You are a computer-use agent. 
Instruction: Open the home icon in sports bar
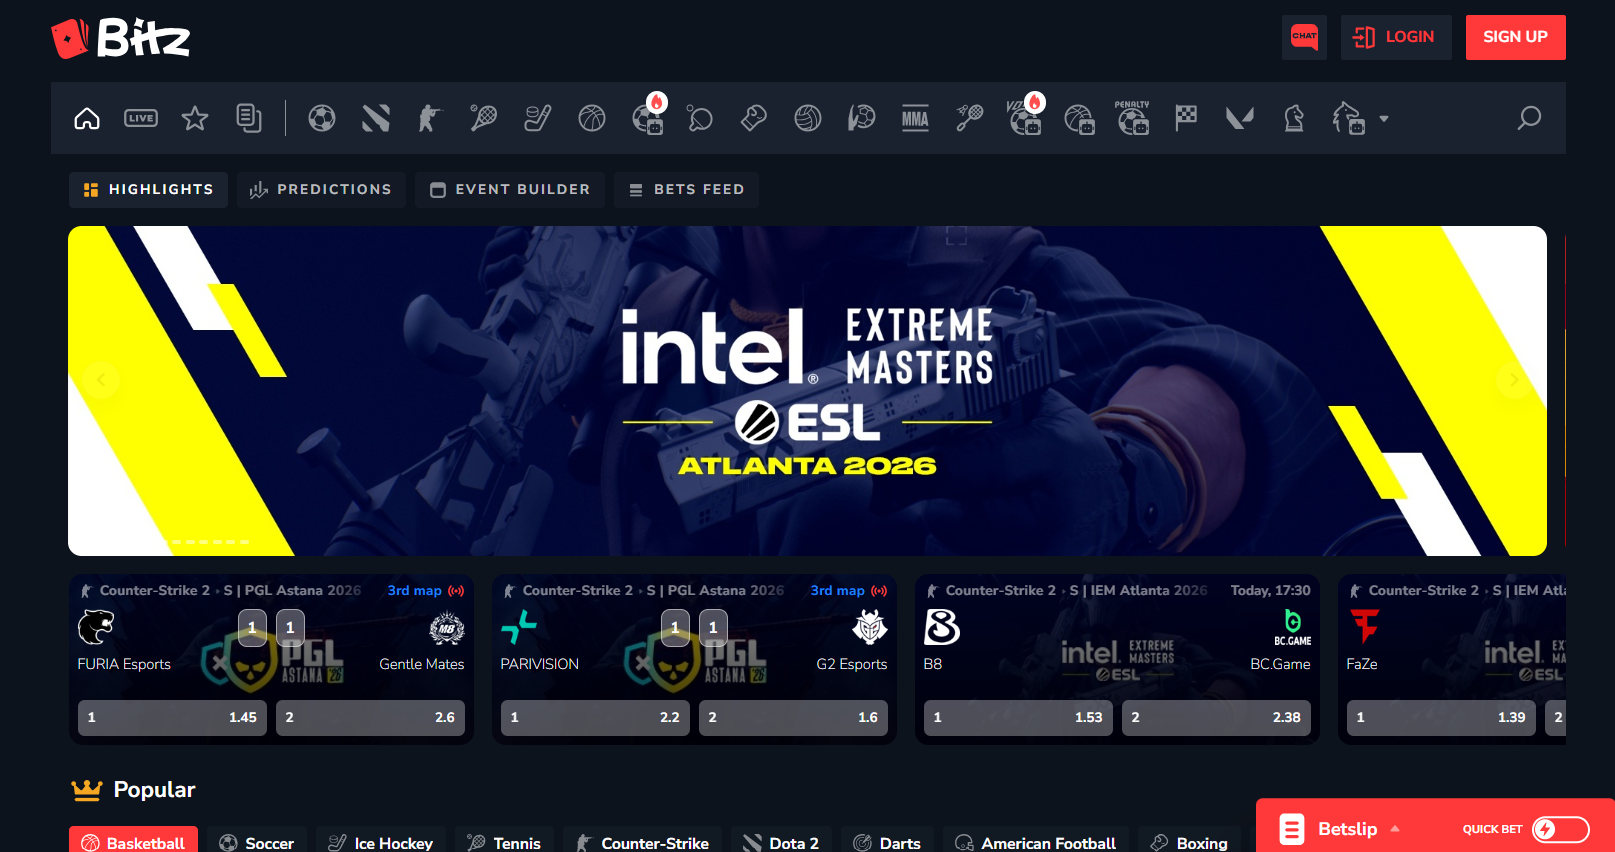tap(87, 118)
